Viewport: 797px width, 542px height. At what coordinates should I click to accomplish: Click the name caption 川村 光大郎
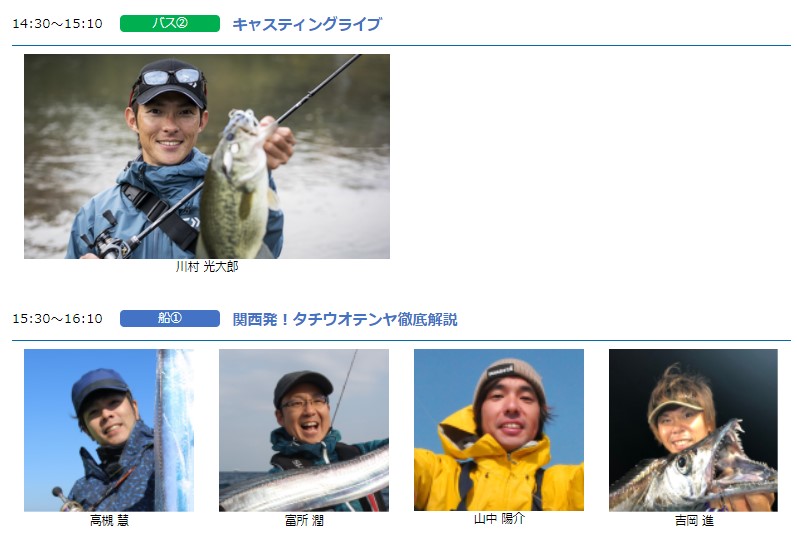pos(207,266)
